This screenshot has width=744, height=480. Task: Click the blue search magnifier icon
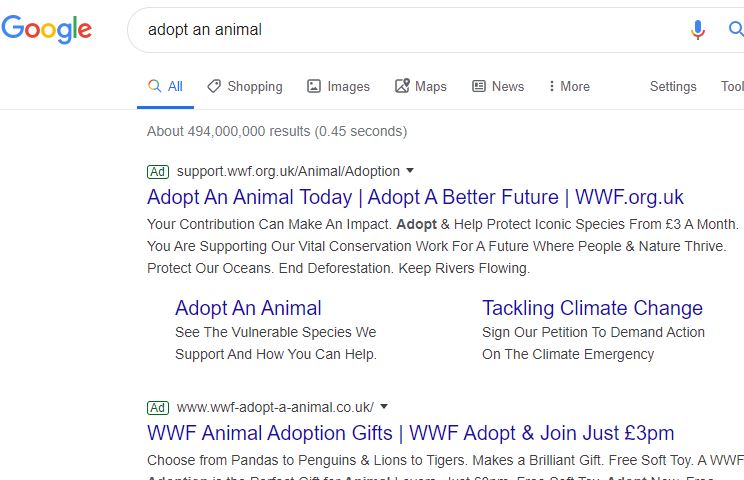point(736,29)
